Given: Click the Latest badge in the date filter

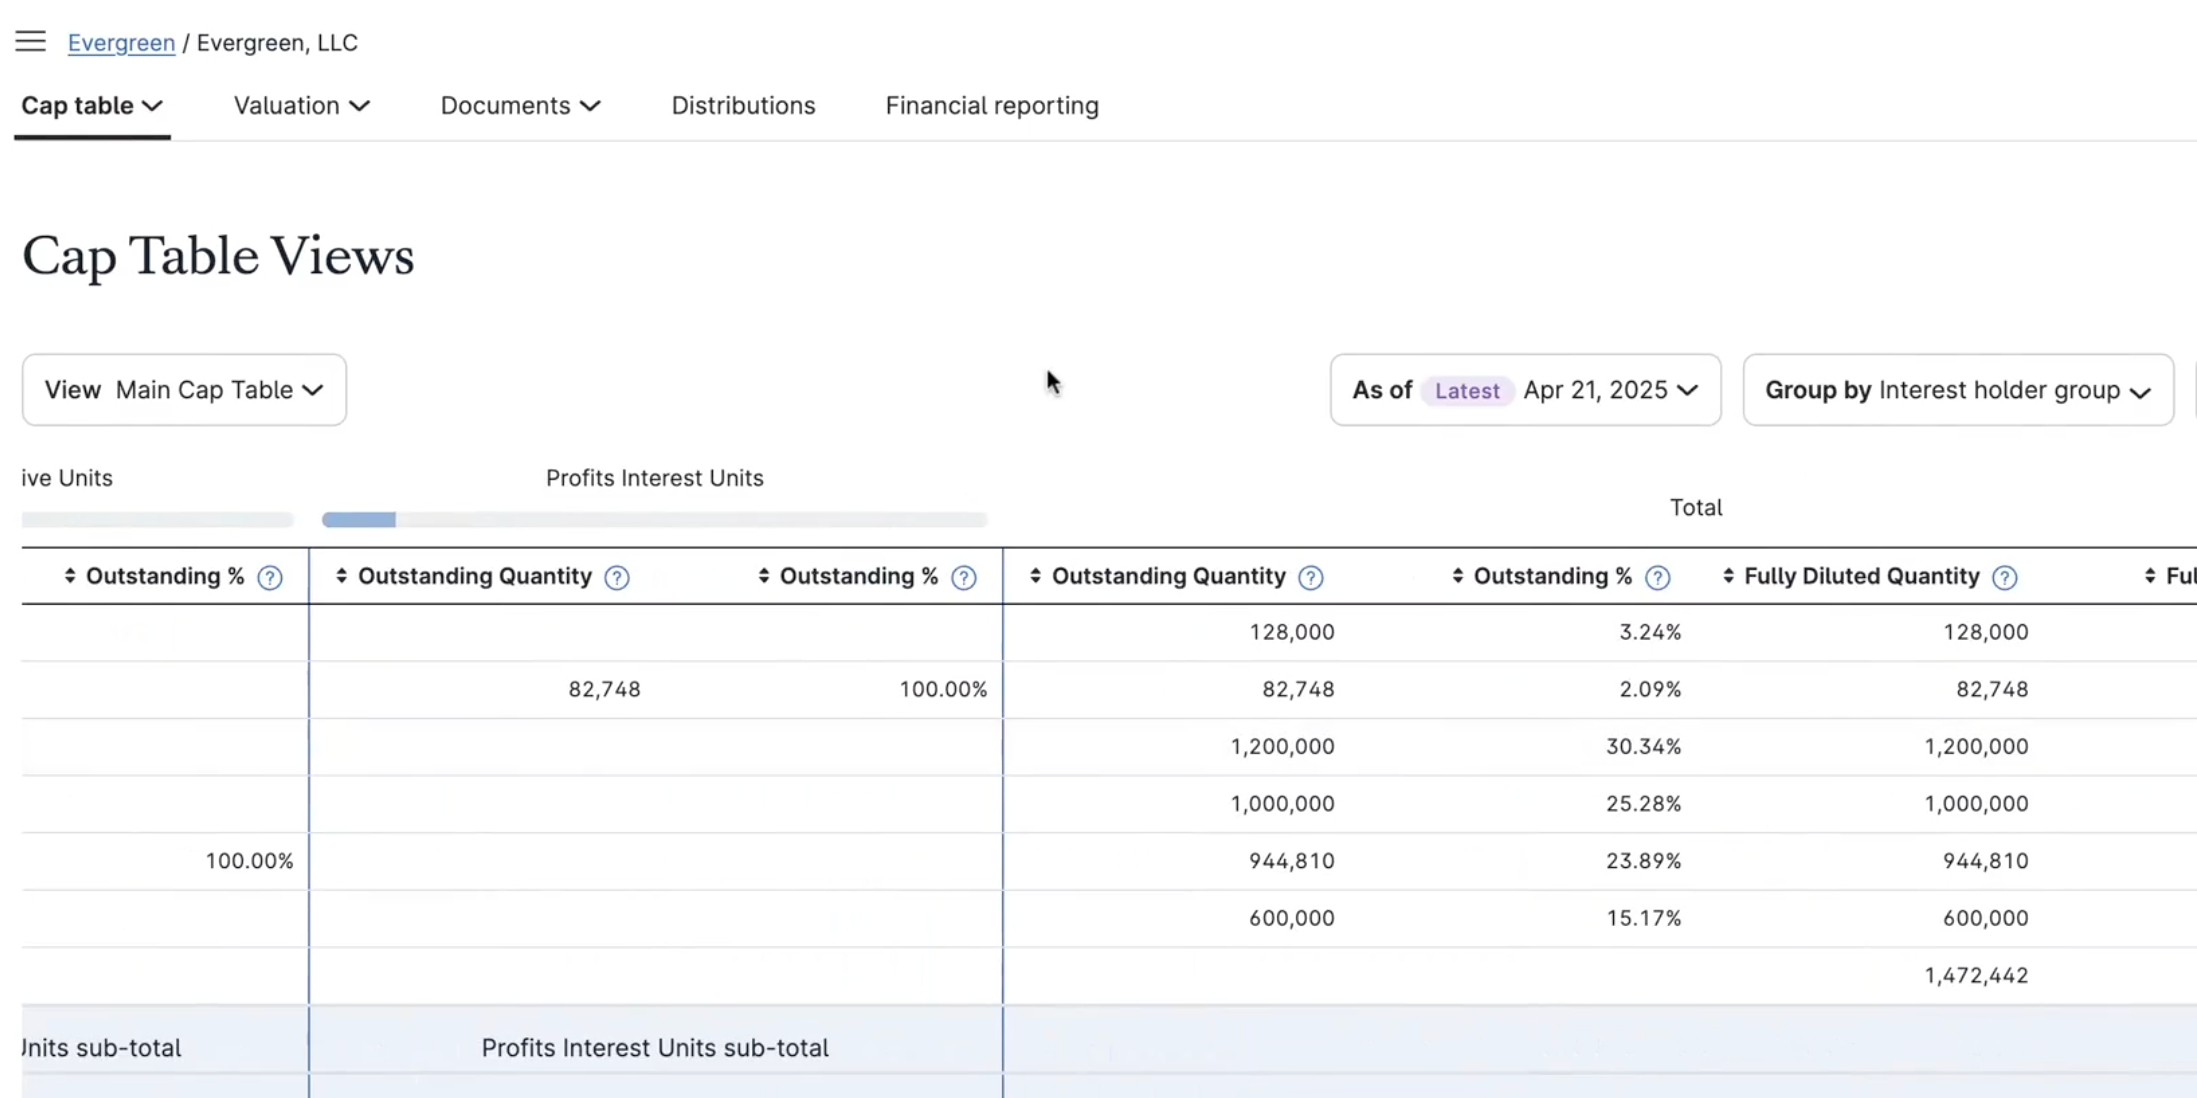Looking at the screenshot, I should tap(1467, 390).
